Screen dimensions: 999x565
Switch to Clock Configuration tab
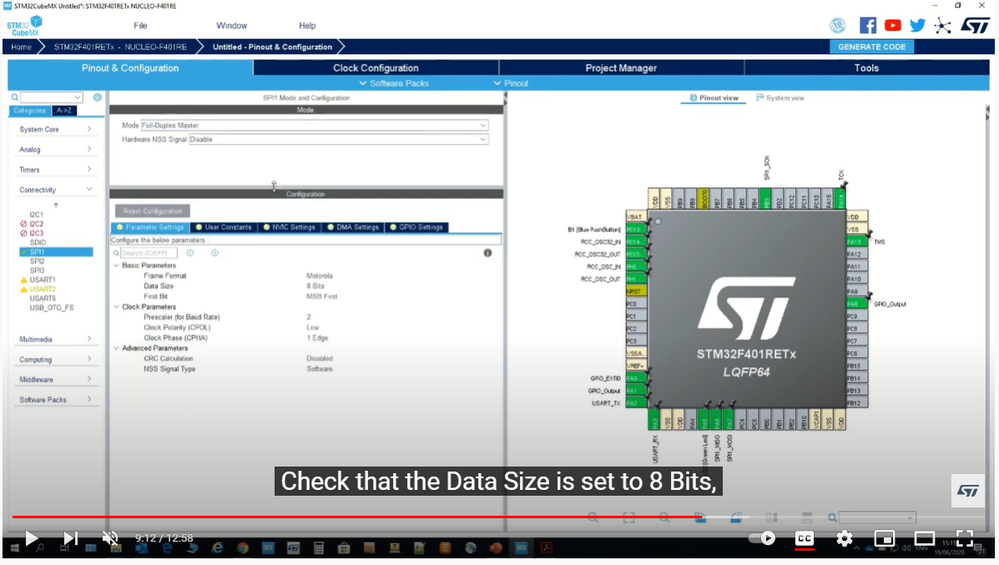[376, 68]
